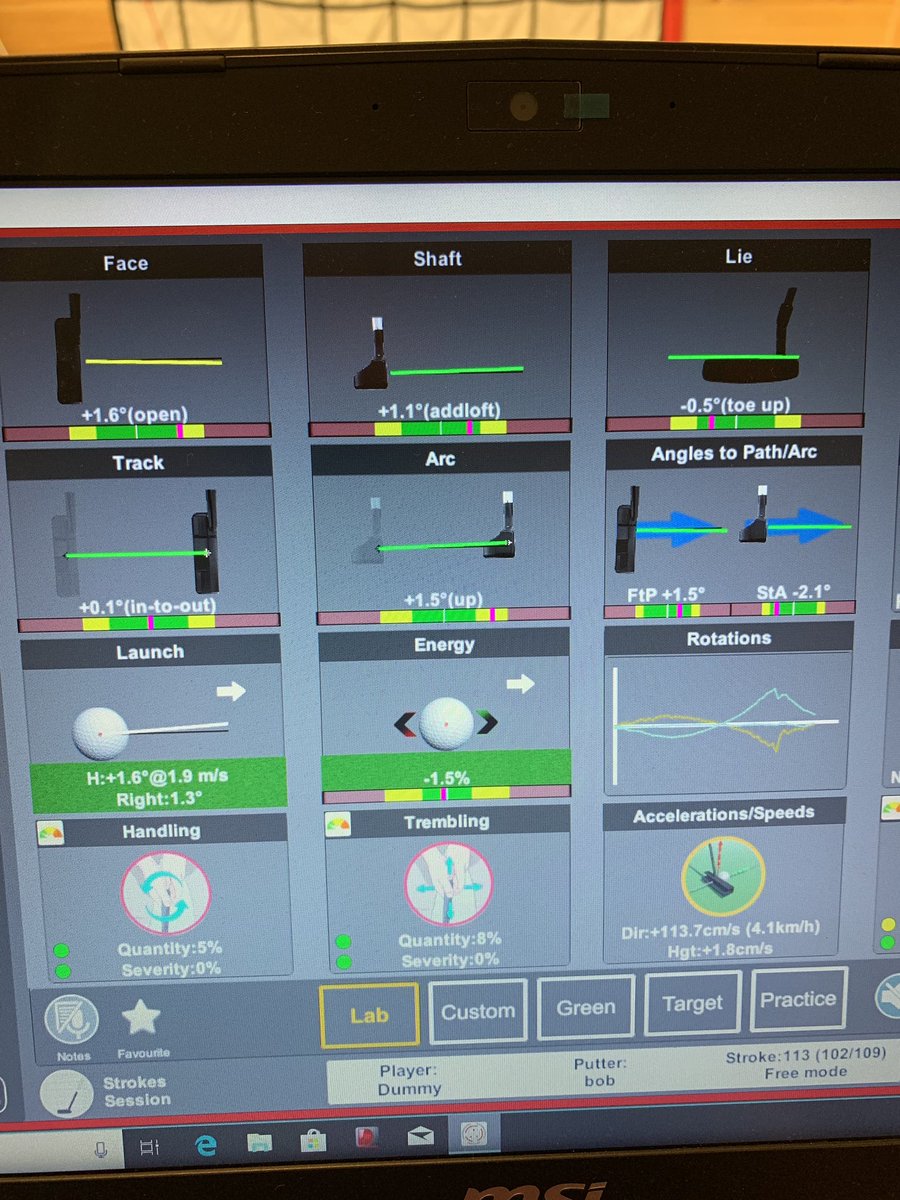Screen dimensions: 900x1200
Task: Click the FtP gauge bar
Action: (x=666, y=610)
